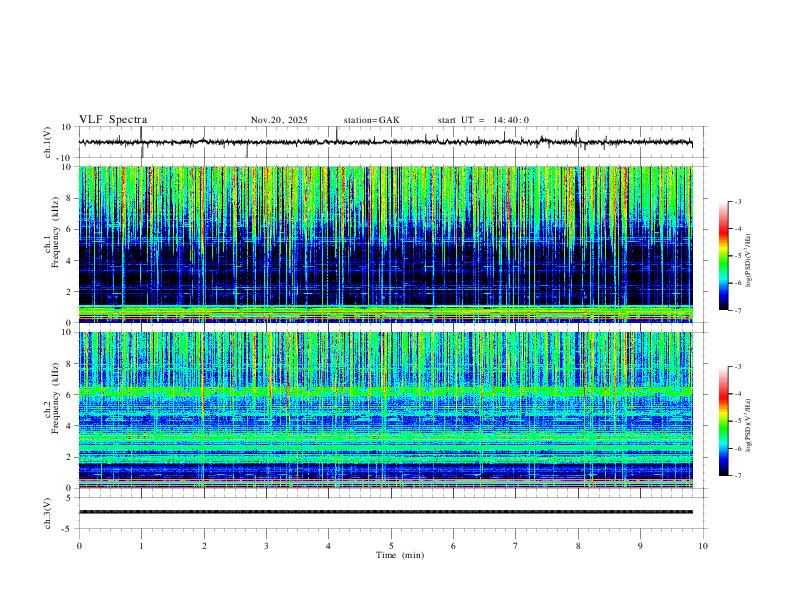
Task: Click the ch.3 black trace line
Action: point(385,512)
